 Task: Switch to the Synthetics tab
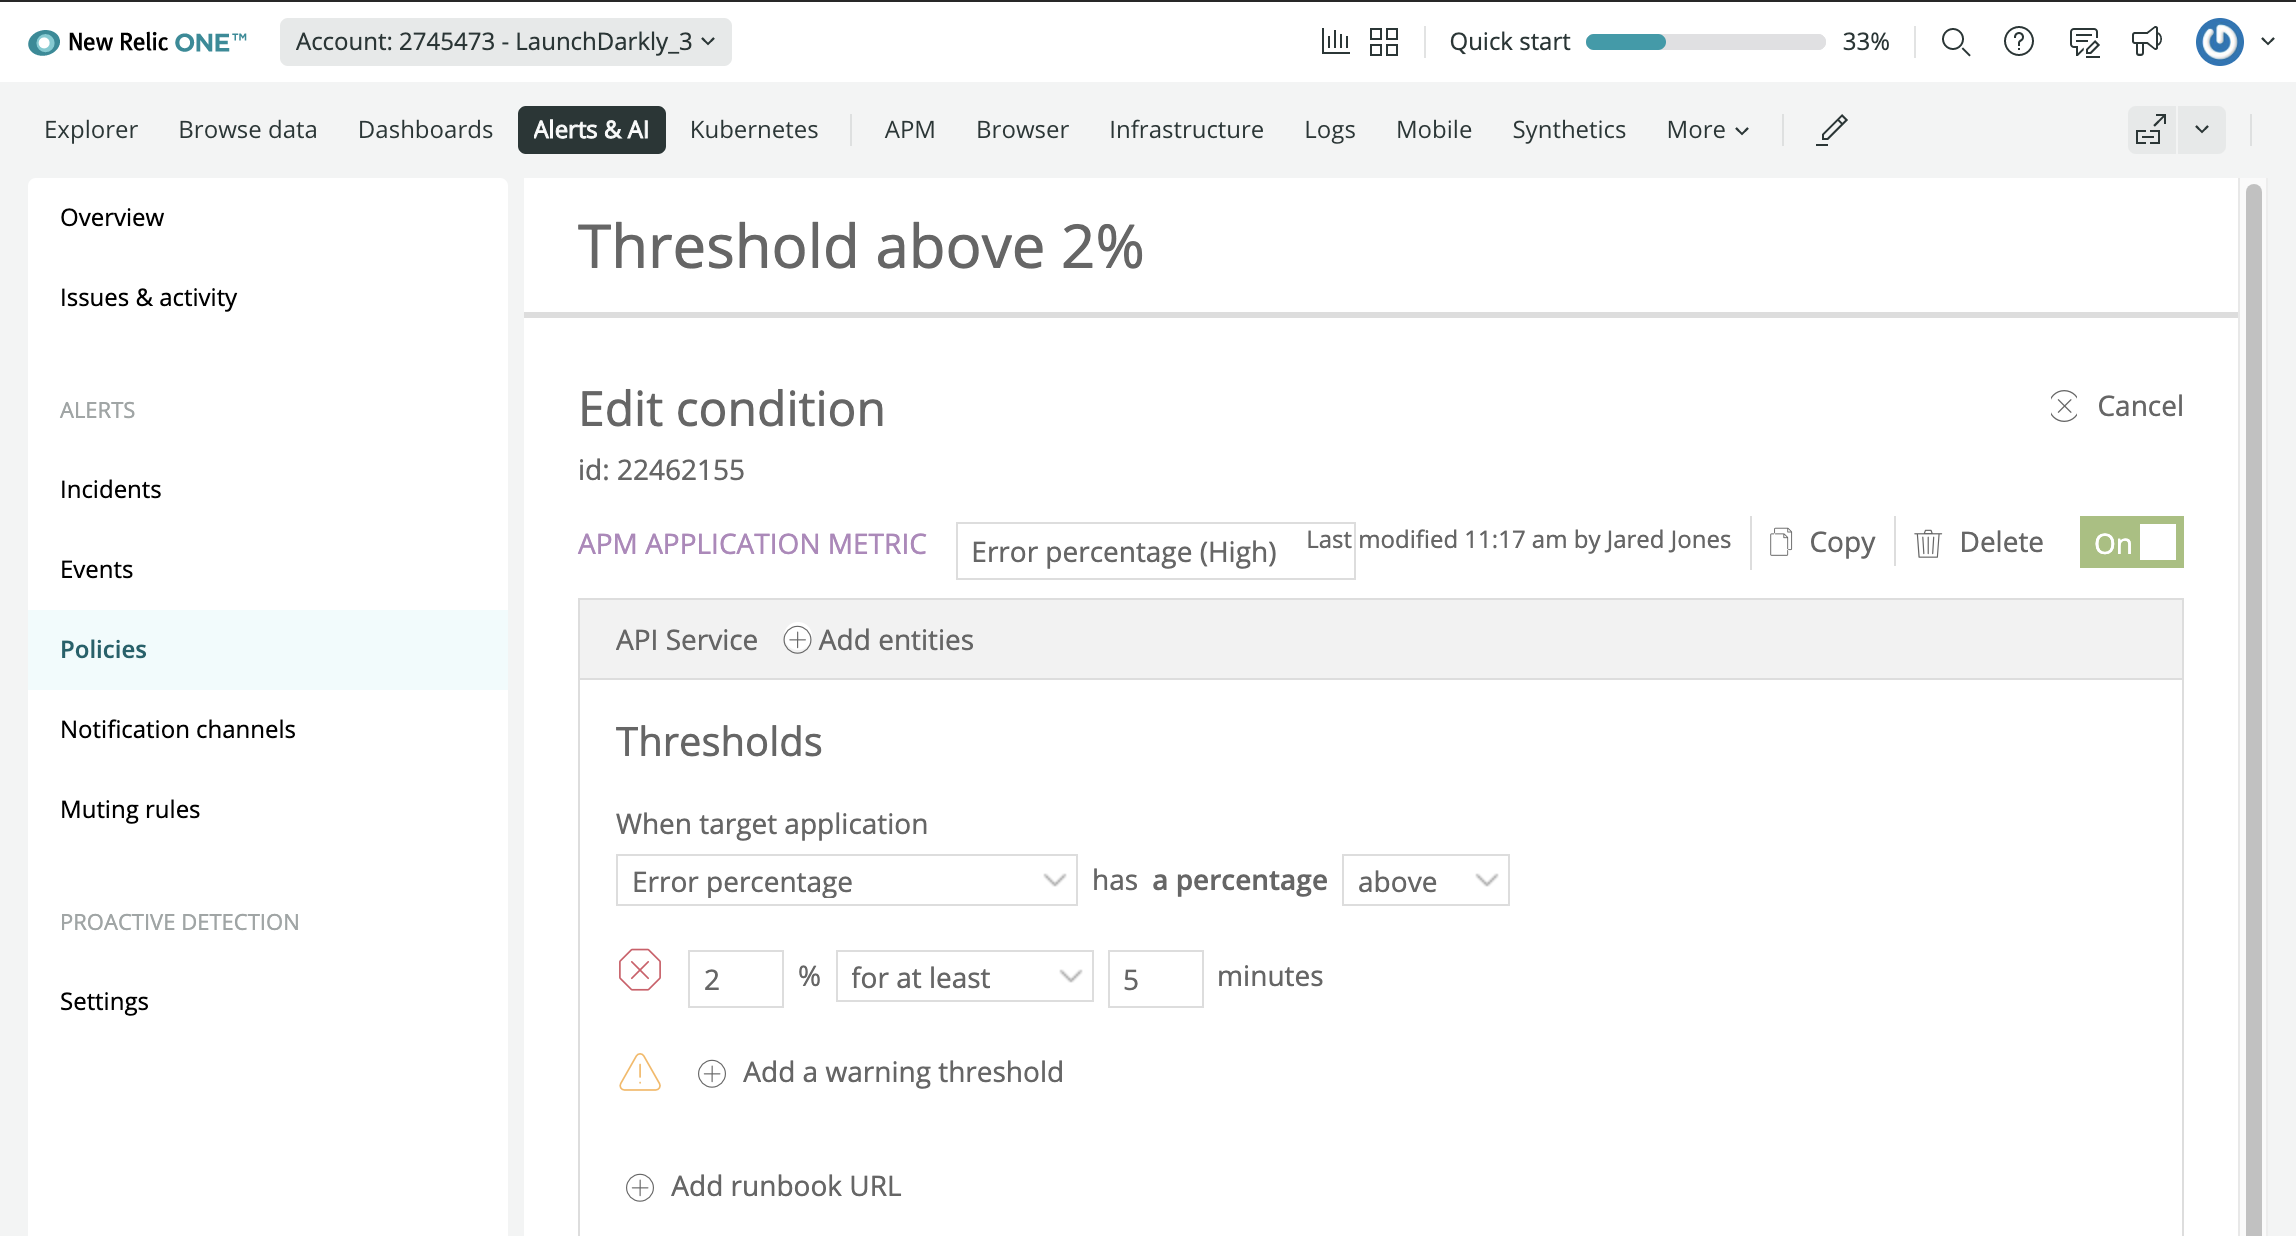[1568, 129]
